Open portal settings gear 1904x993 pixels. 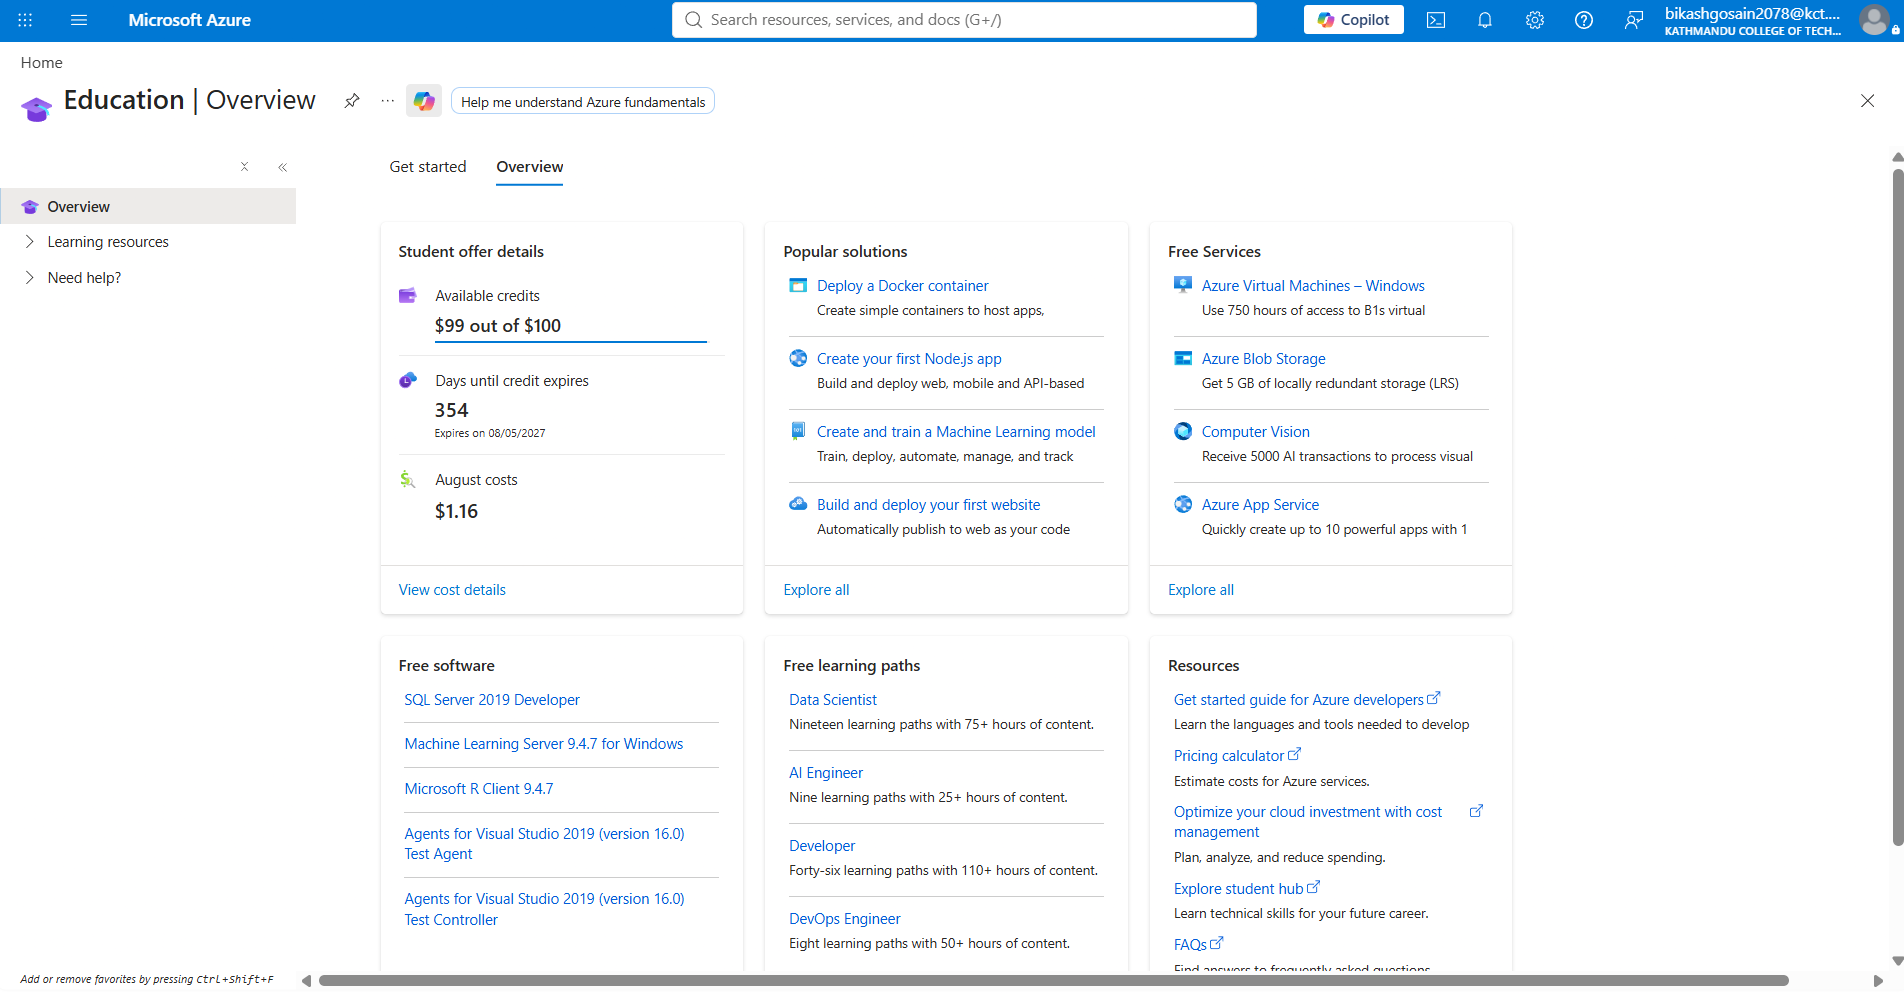(1535, 20)
